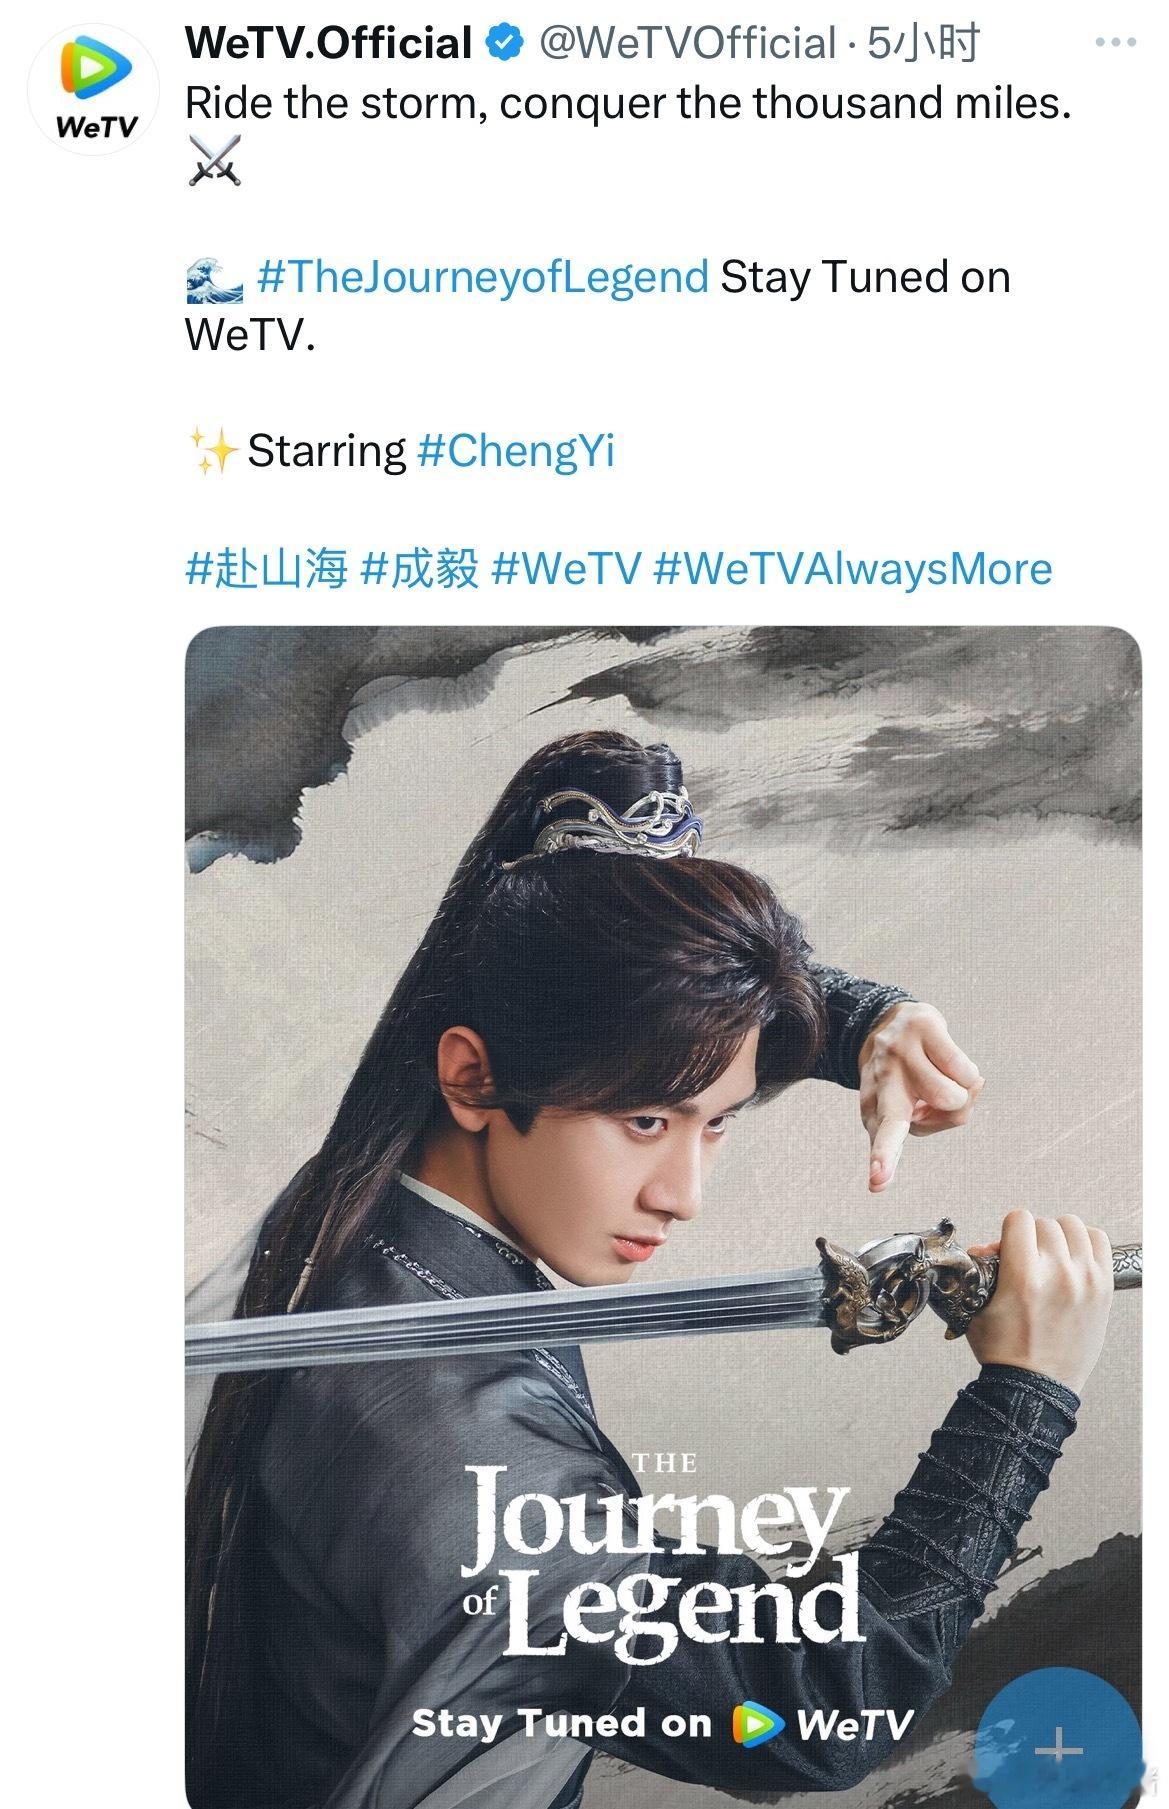Click the 5小时 timestamp
The image size is (1169, 1809).
pos(923,43)
